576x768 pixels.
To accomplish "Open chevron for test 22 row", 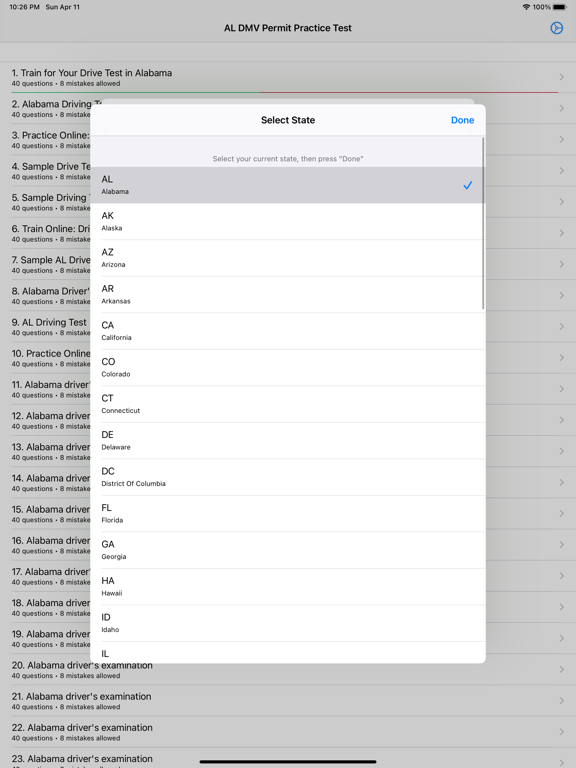I will (x=562, y=732).
